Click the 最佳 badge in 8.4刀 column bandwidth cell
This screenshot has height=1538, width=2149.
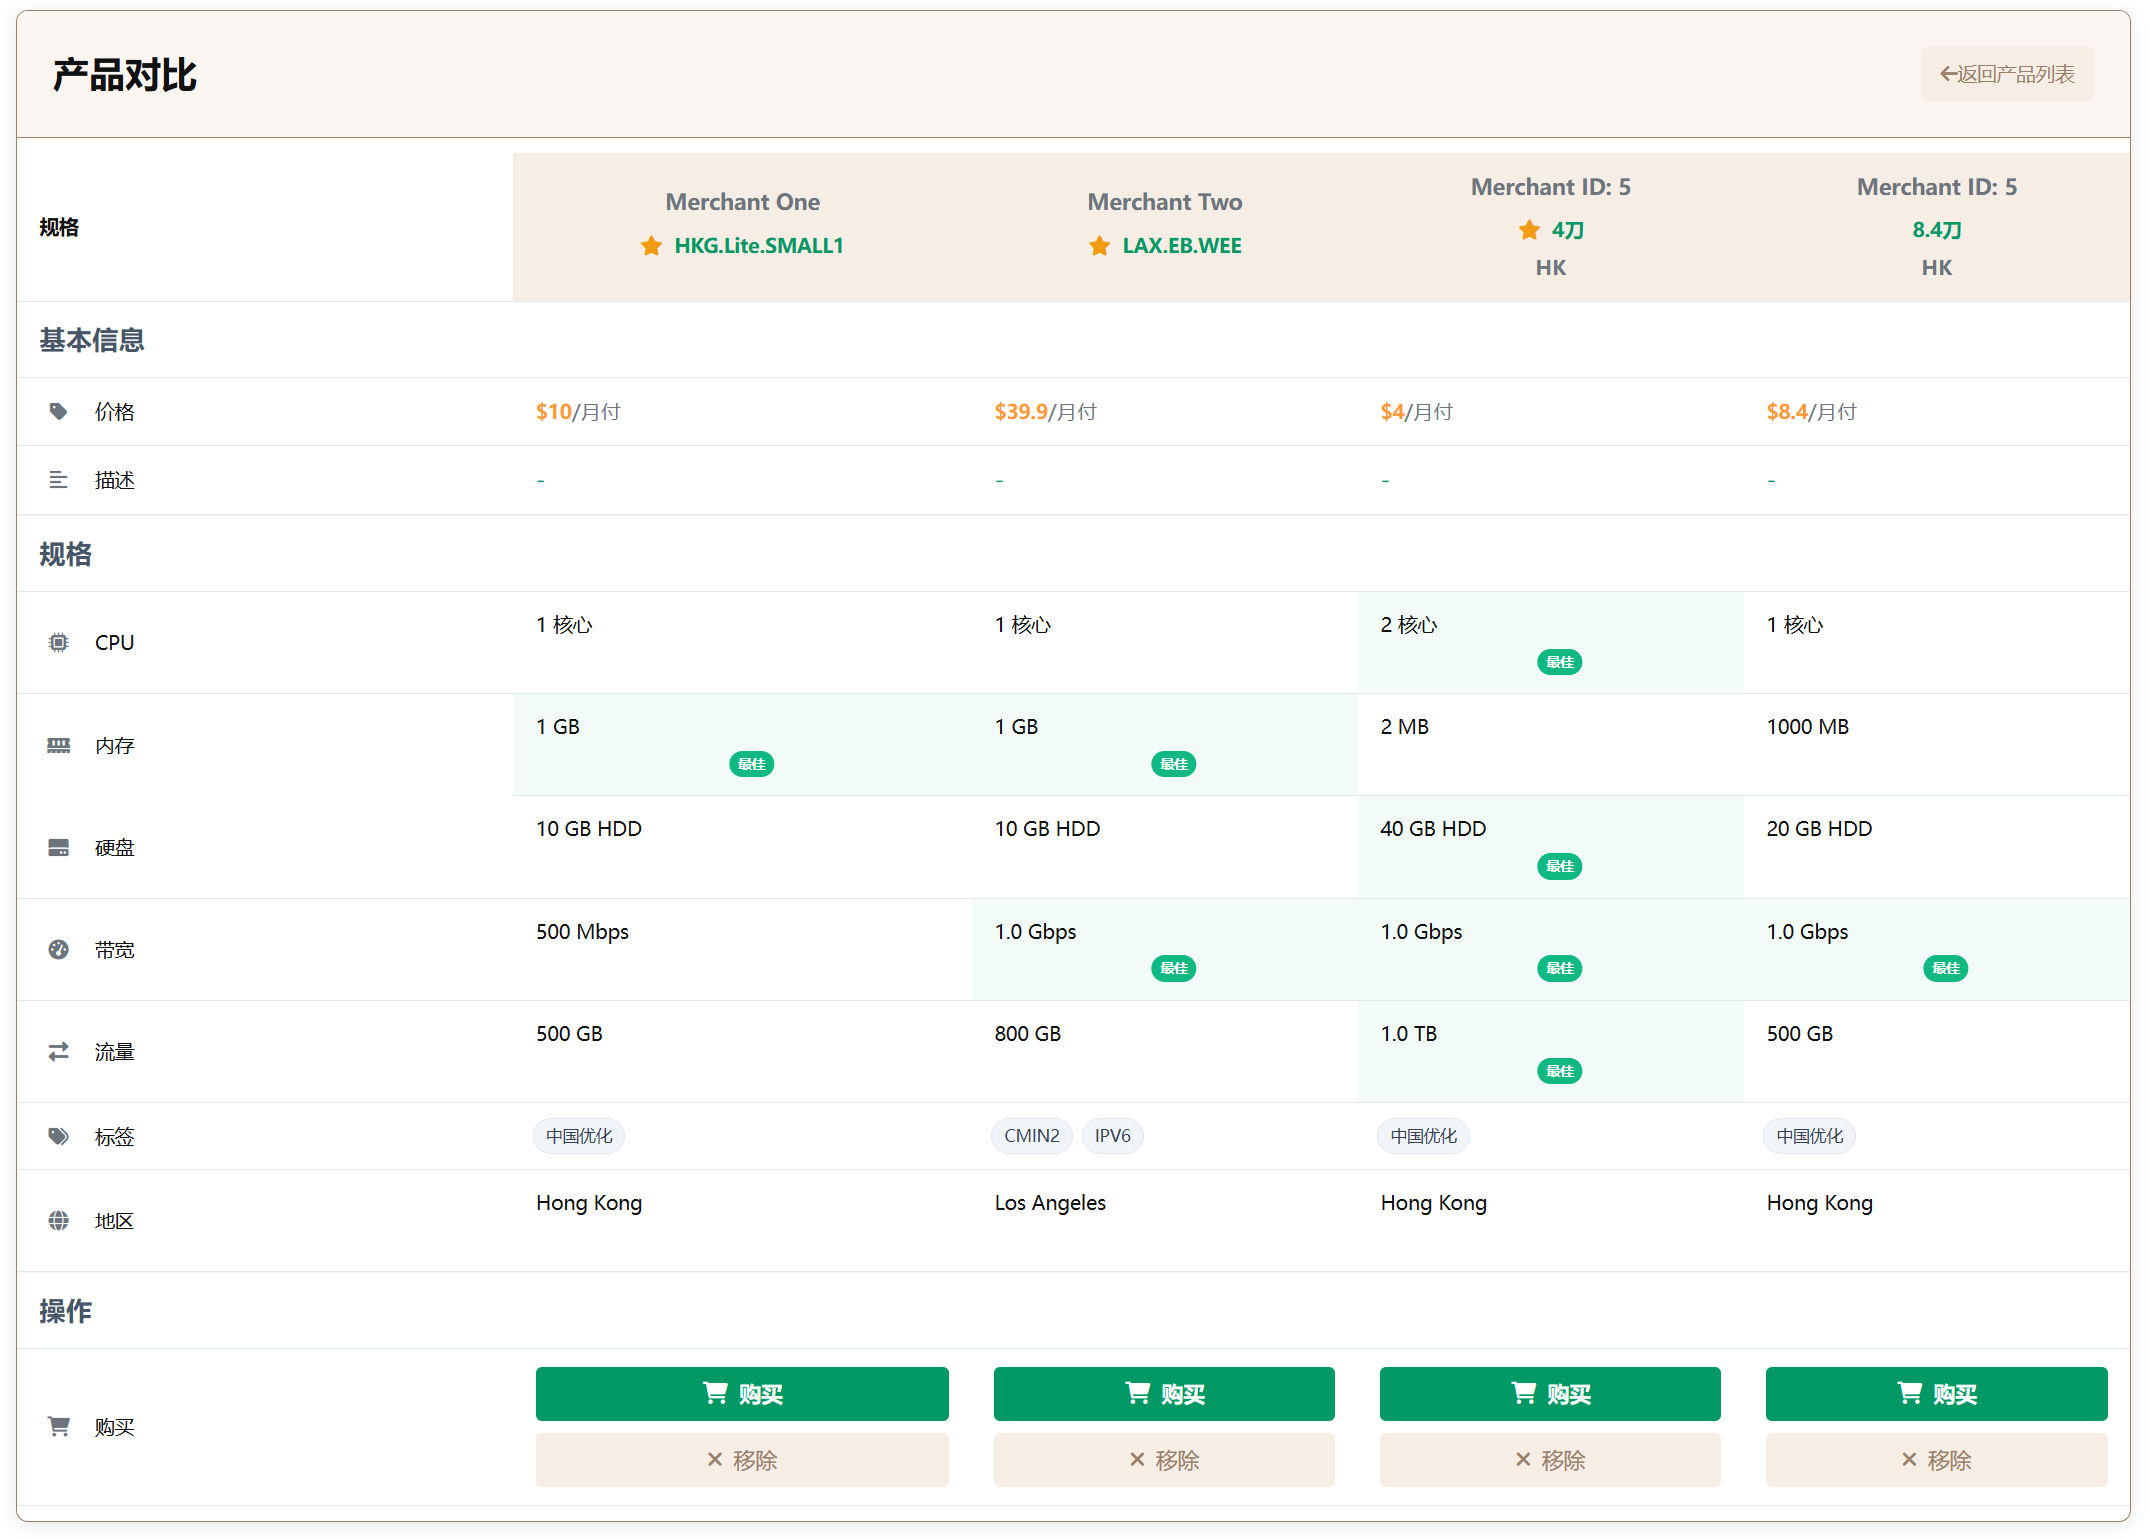(x=1945, y=968)
